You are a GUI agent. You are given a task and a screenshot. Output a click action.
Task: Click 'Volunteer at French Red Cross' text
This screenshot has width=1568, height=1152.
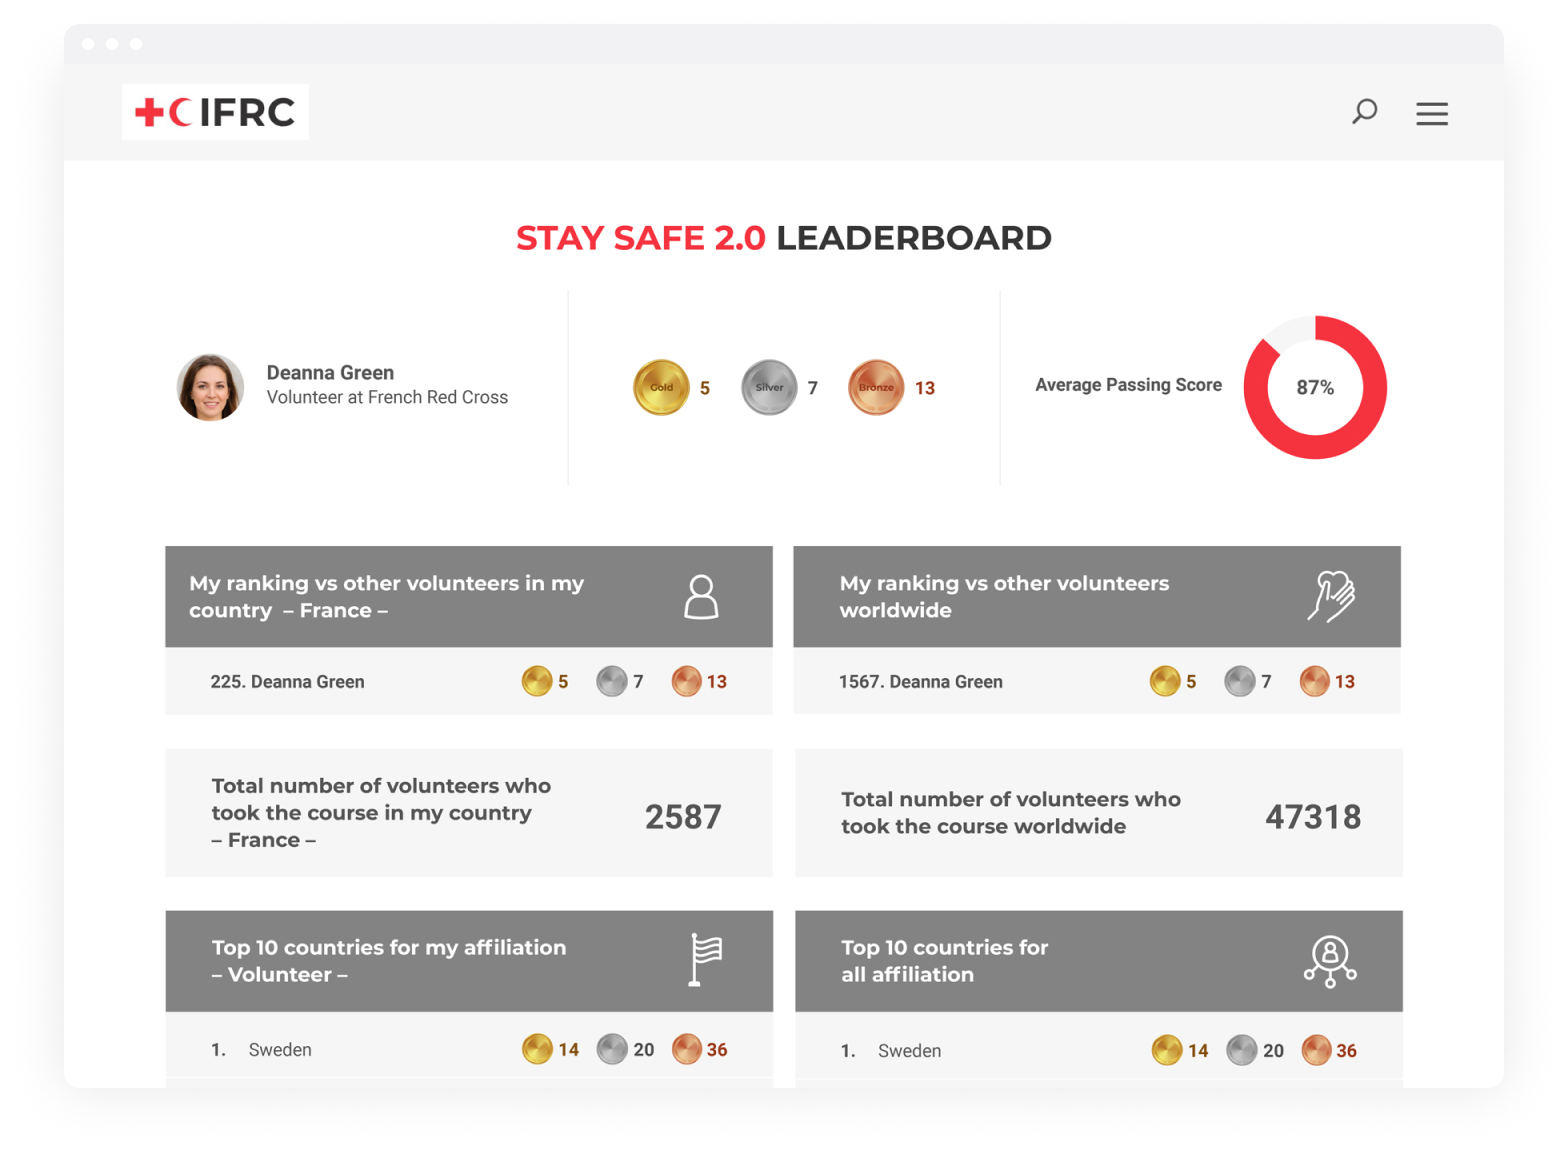[x=387, y=397]
